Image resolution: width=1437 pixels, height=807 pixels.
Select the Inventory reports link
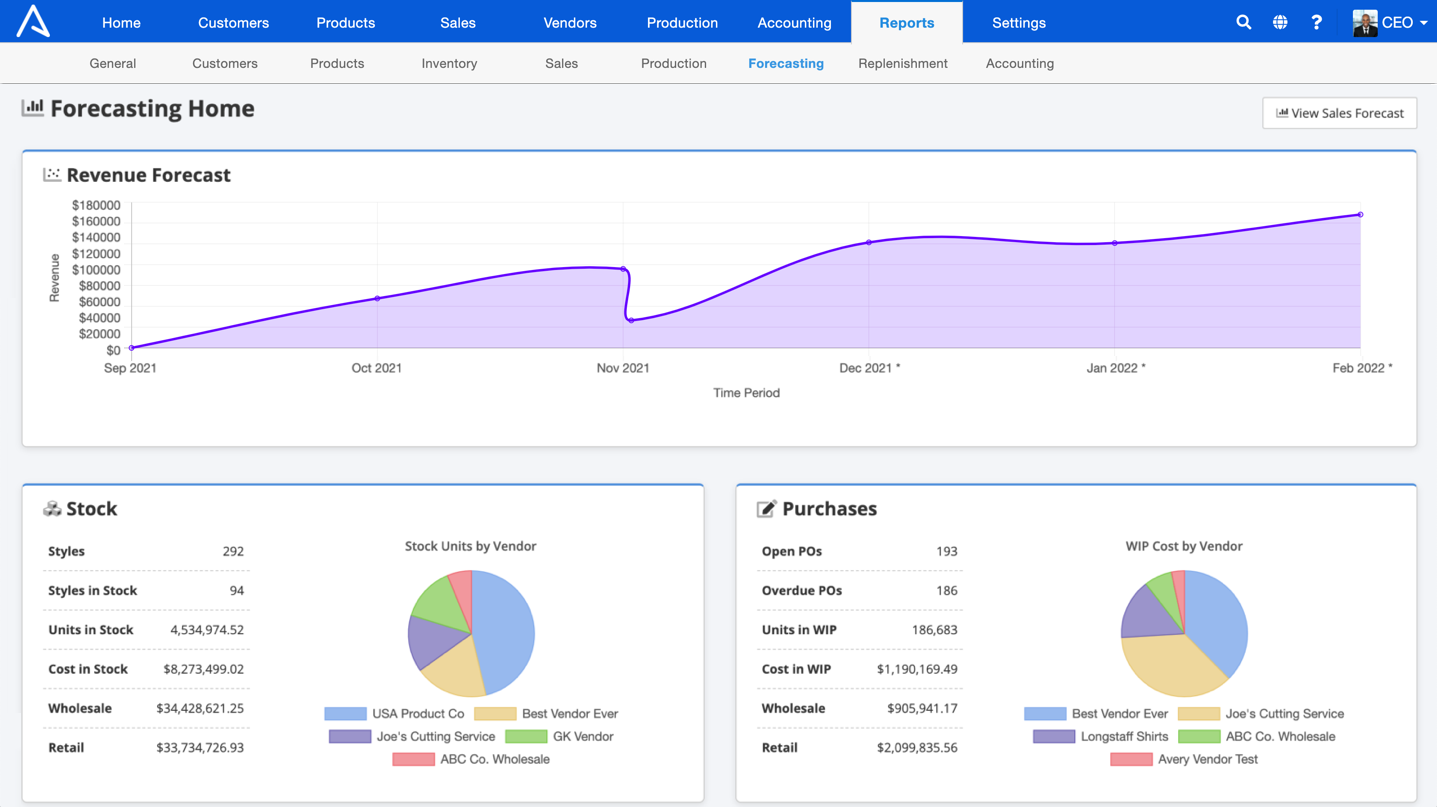449,63
